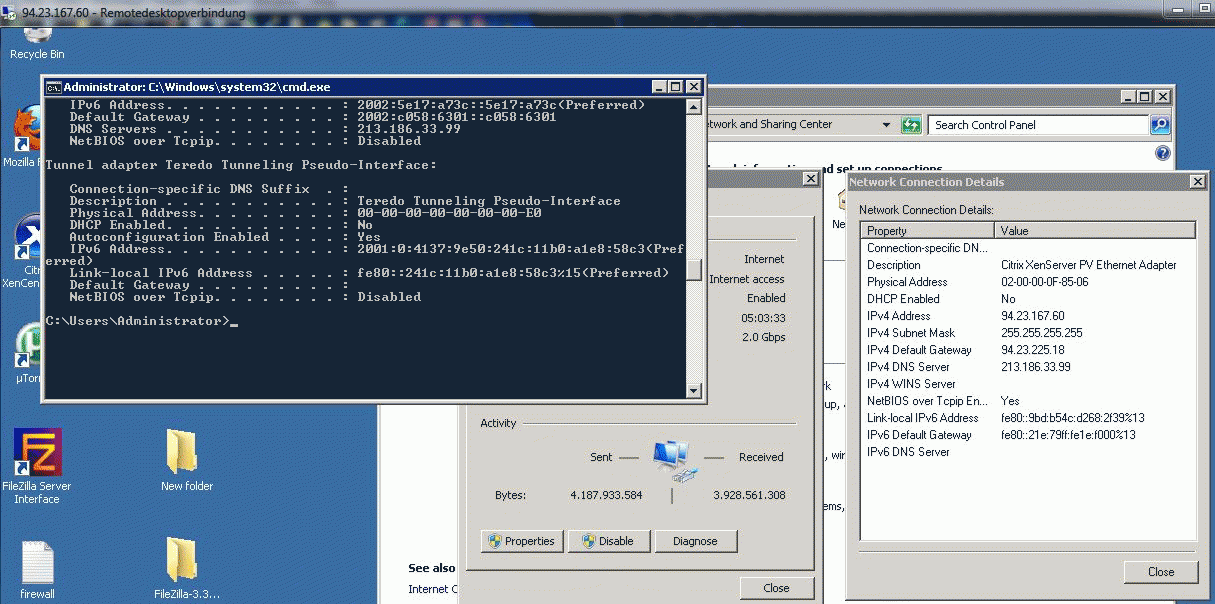Maximize the cmd.exe window
The width and height of the screenshot is (1215, 604).
tap(676, 87)
